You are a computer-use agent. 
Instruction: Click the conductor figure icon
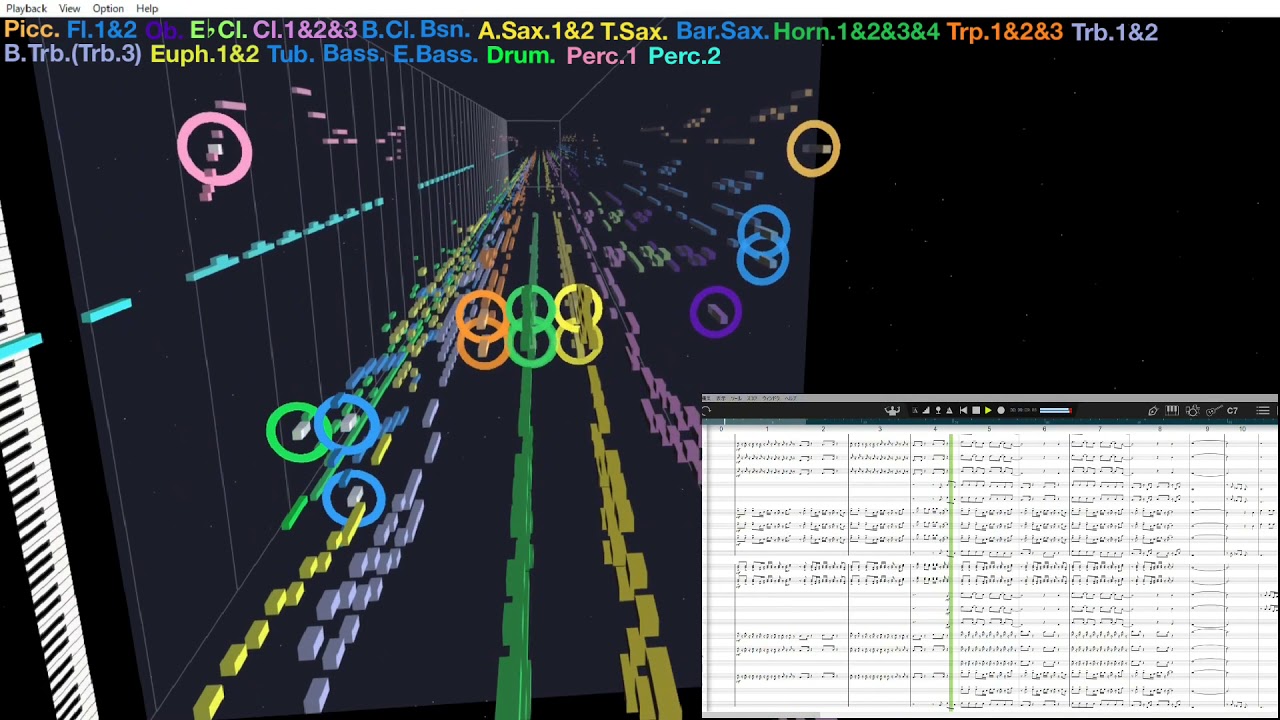892,410
